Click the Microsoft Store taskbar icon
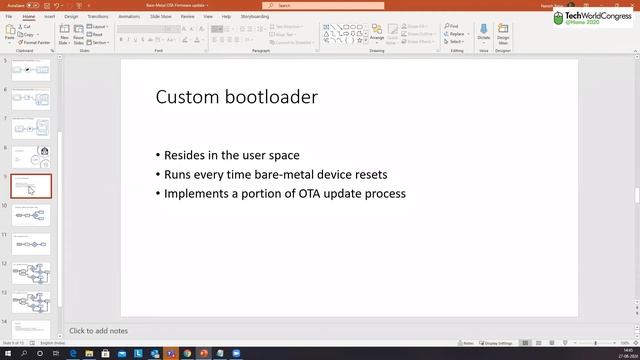Screen dimensions: 640x360 coord(105,353)
